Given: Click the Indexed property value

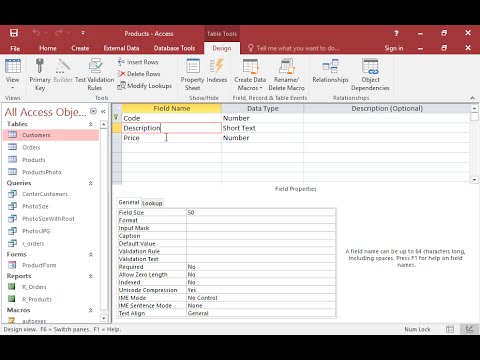Looking at the screenshot, I should pos(261,282).
